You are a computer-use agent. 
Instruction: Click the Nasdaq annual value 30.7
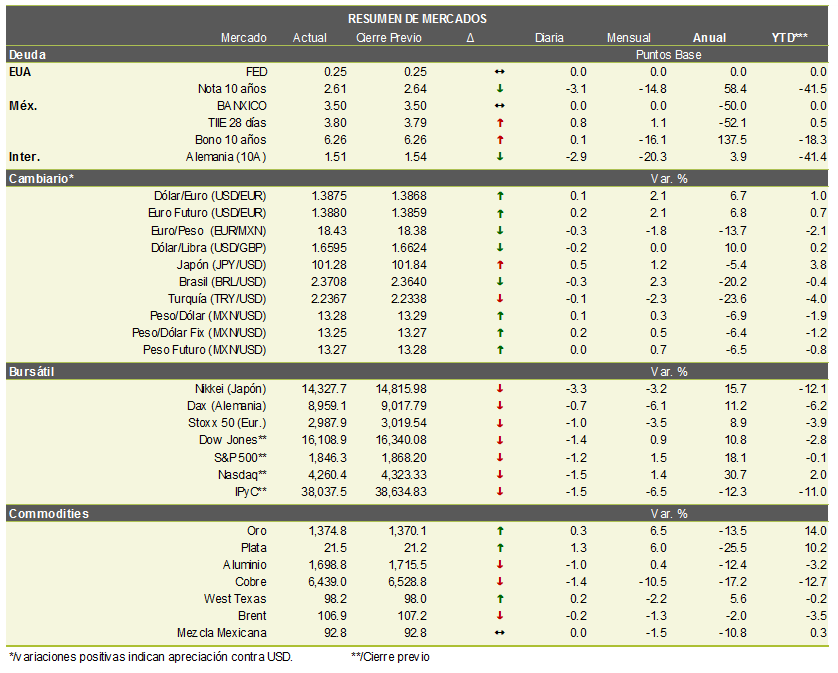click(x=735, y=474)
